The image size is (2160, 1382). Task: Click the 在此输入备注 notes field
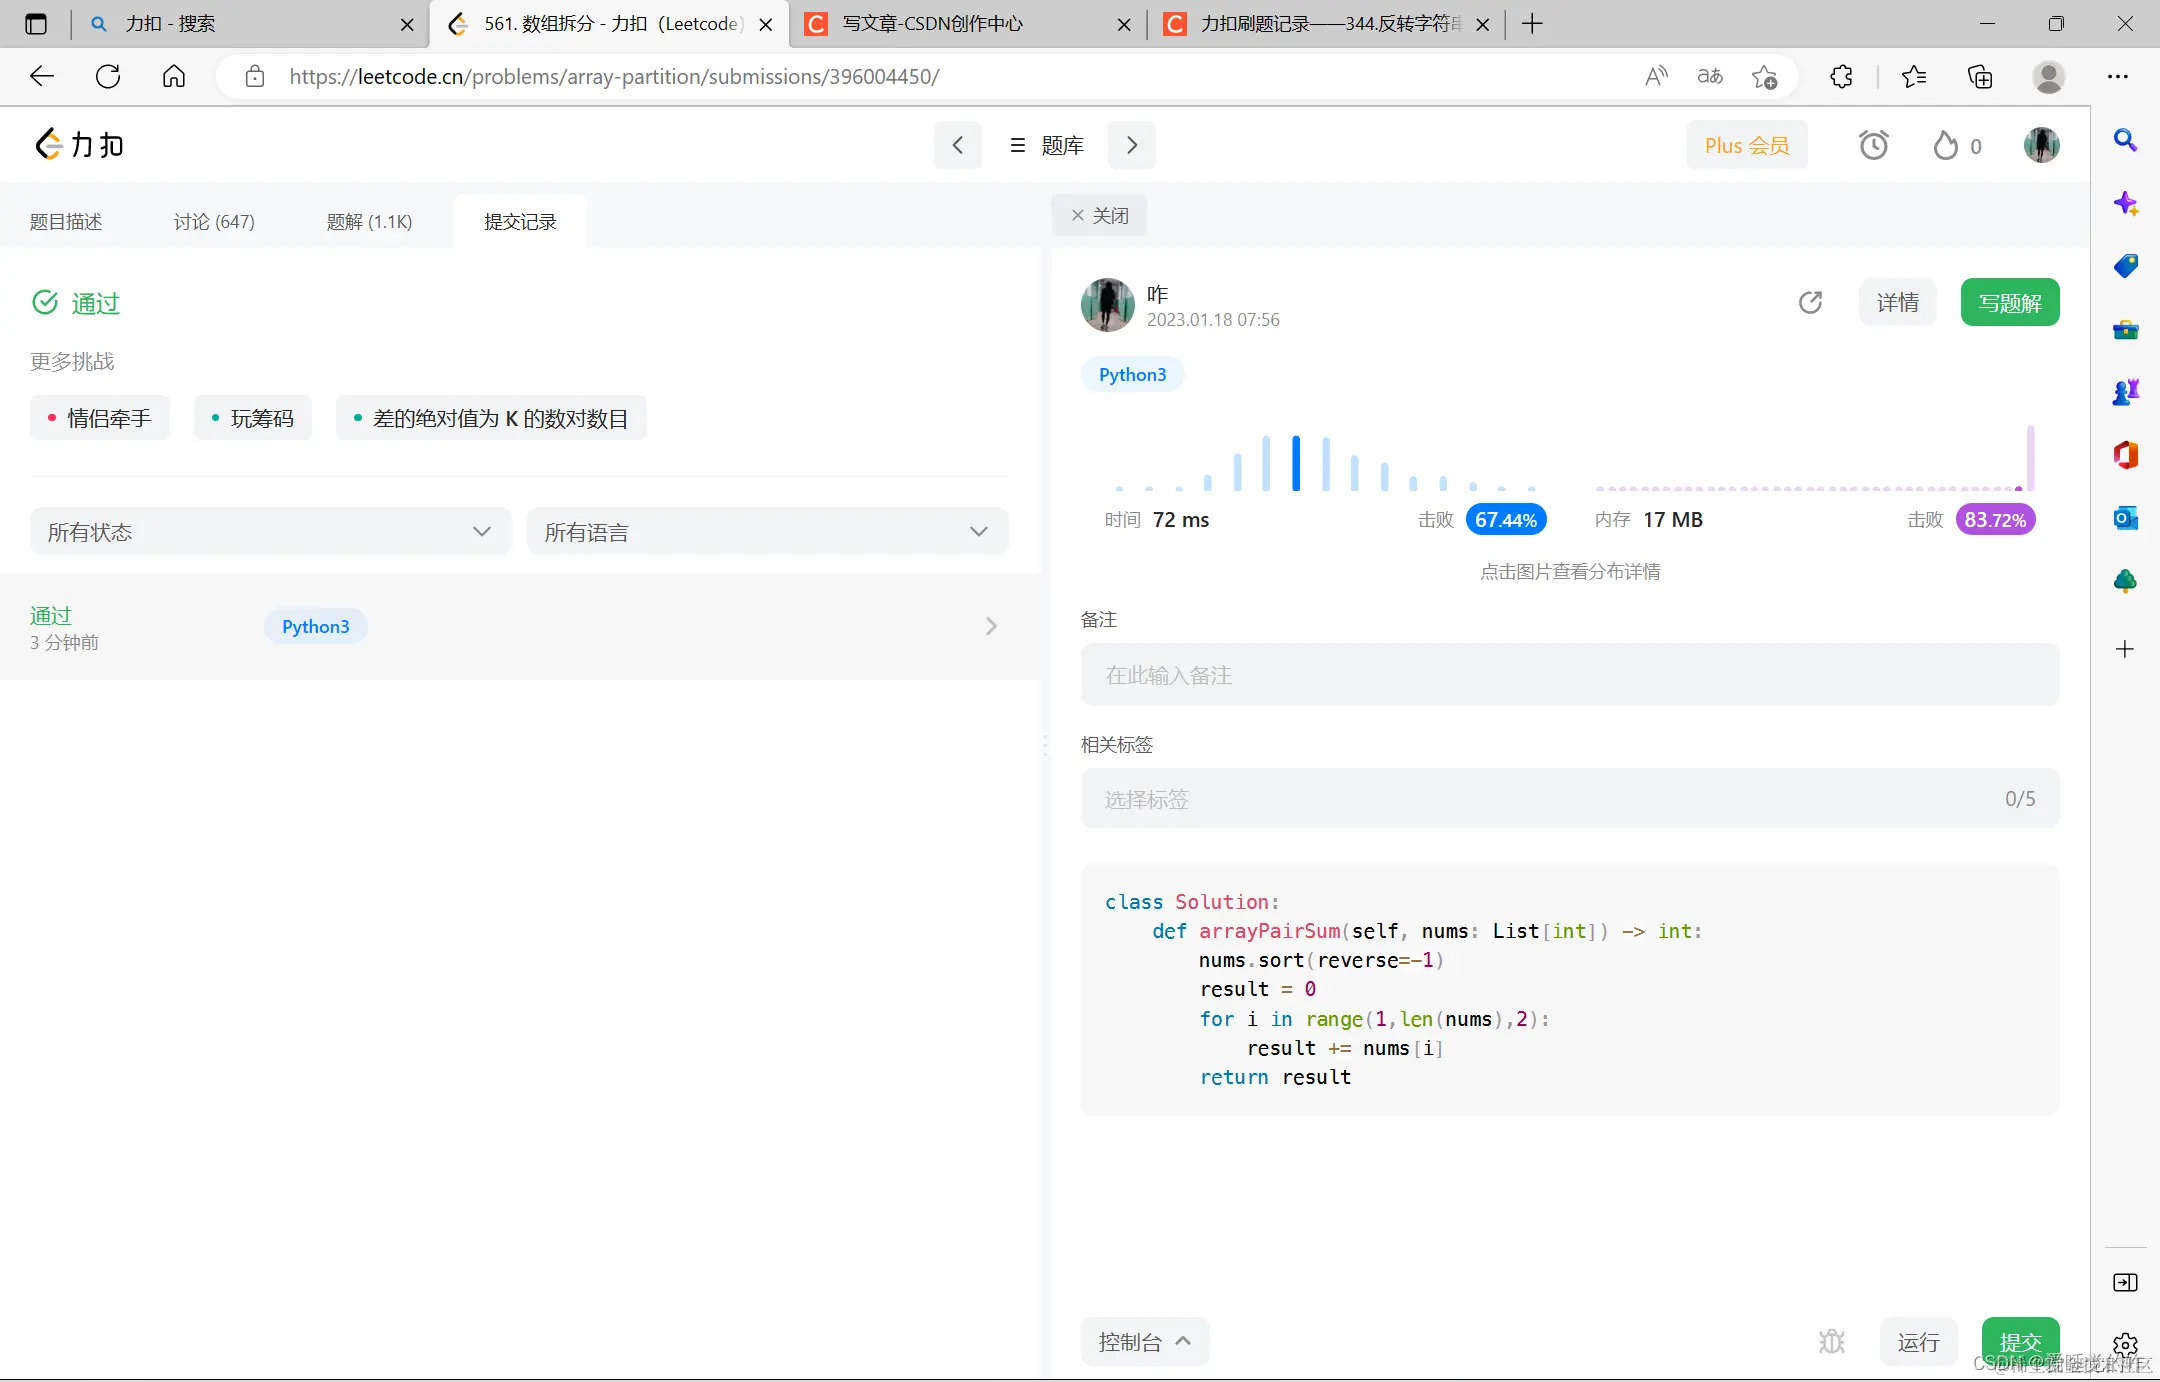click(1569, 675)
